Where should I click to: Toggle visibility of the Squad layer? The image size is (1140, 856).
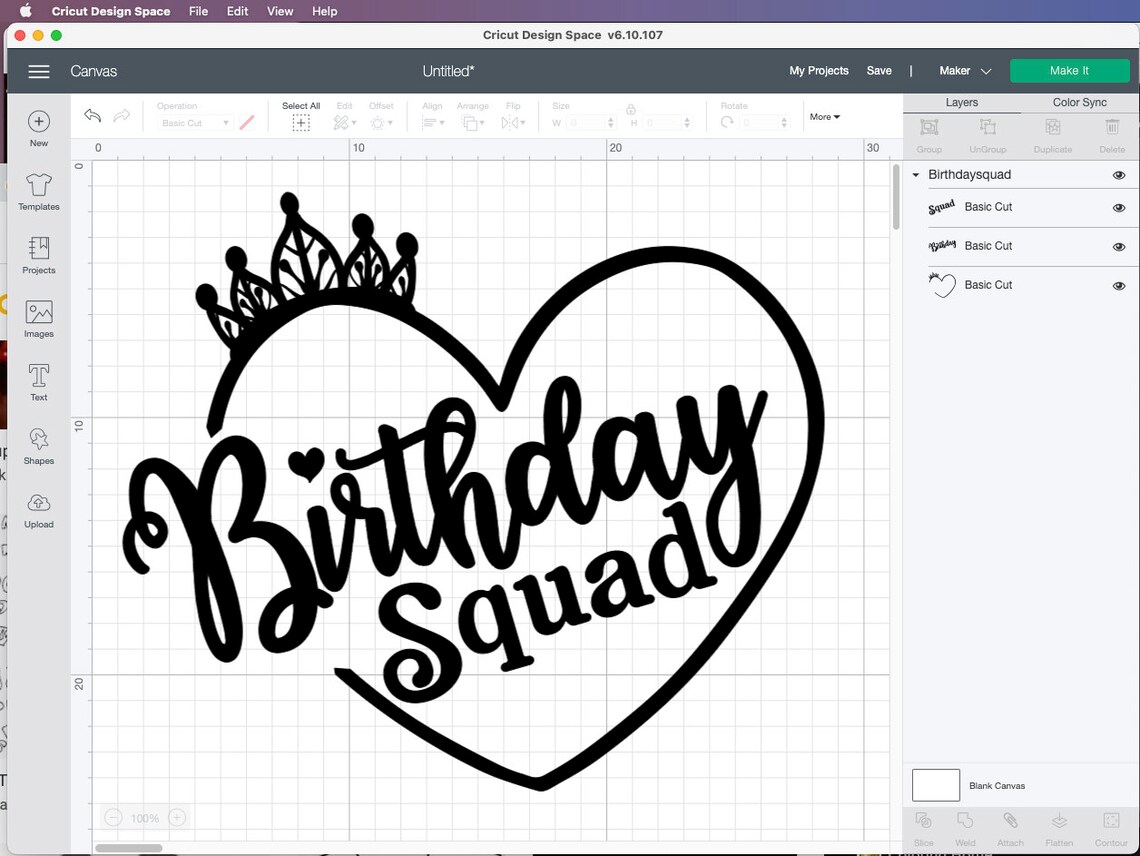[1119, 208]
